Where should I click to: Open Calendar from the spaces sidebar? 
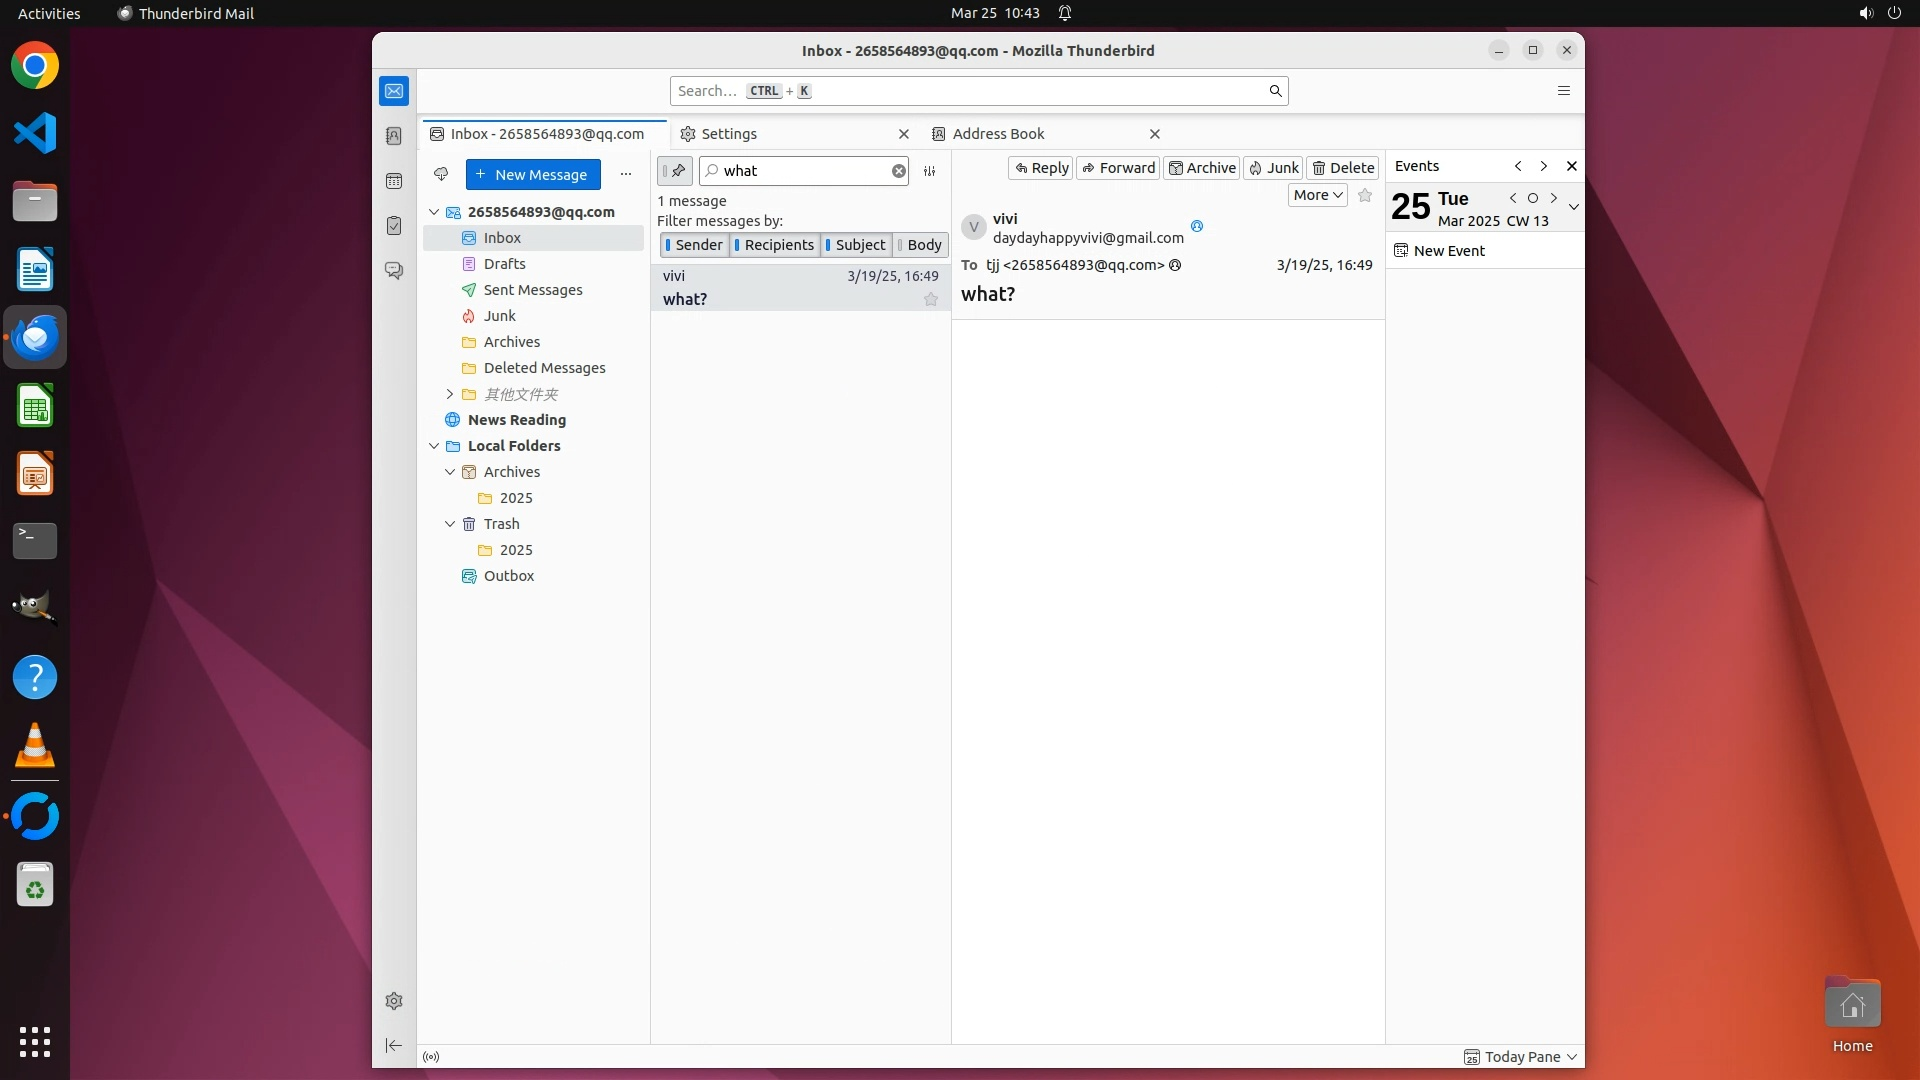pyautogui.click(x=394, y=181)
